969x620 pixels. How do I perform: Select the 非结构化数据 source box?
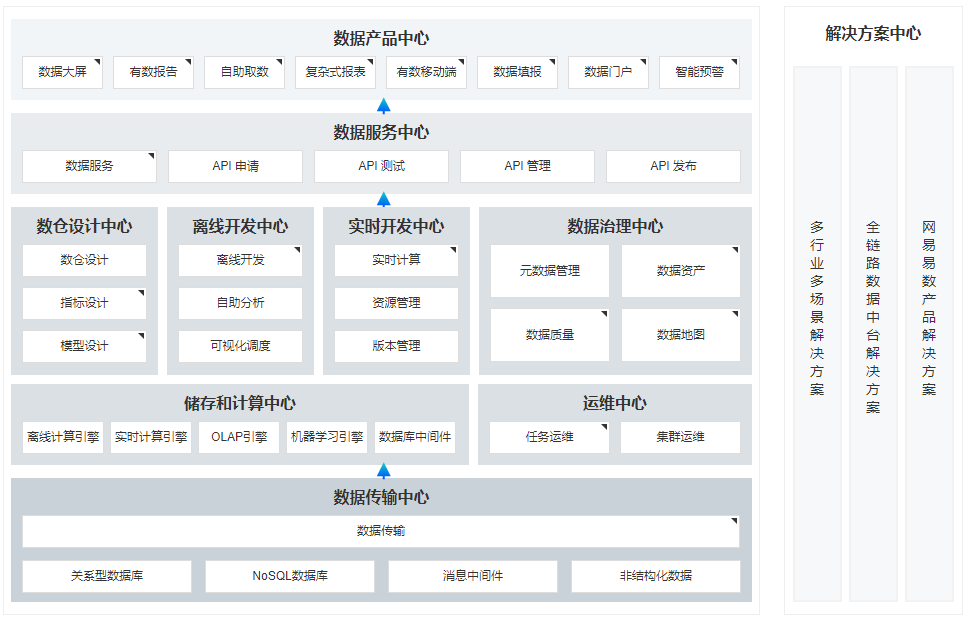point(656,577)
